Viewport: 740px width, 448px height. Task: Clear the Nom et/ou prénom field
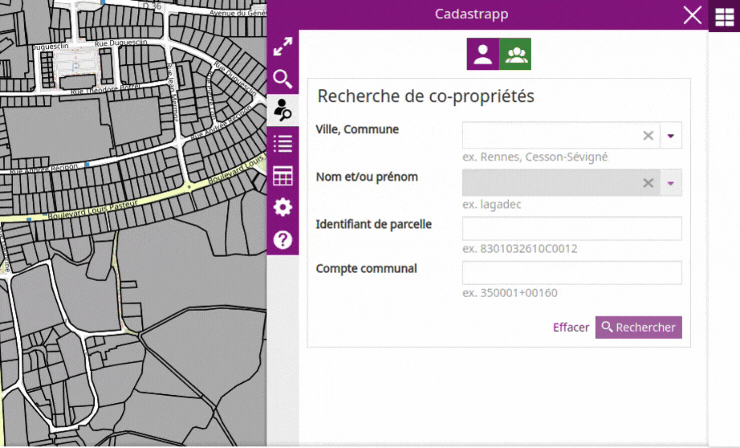[648, 183]
